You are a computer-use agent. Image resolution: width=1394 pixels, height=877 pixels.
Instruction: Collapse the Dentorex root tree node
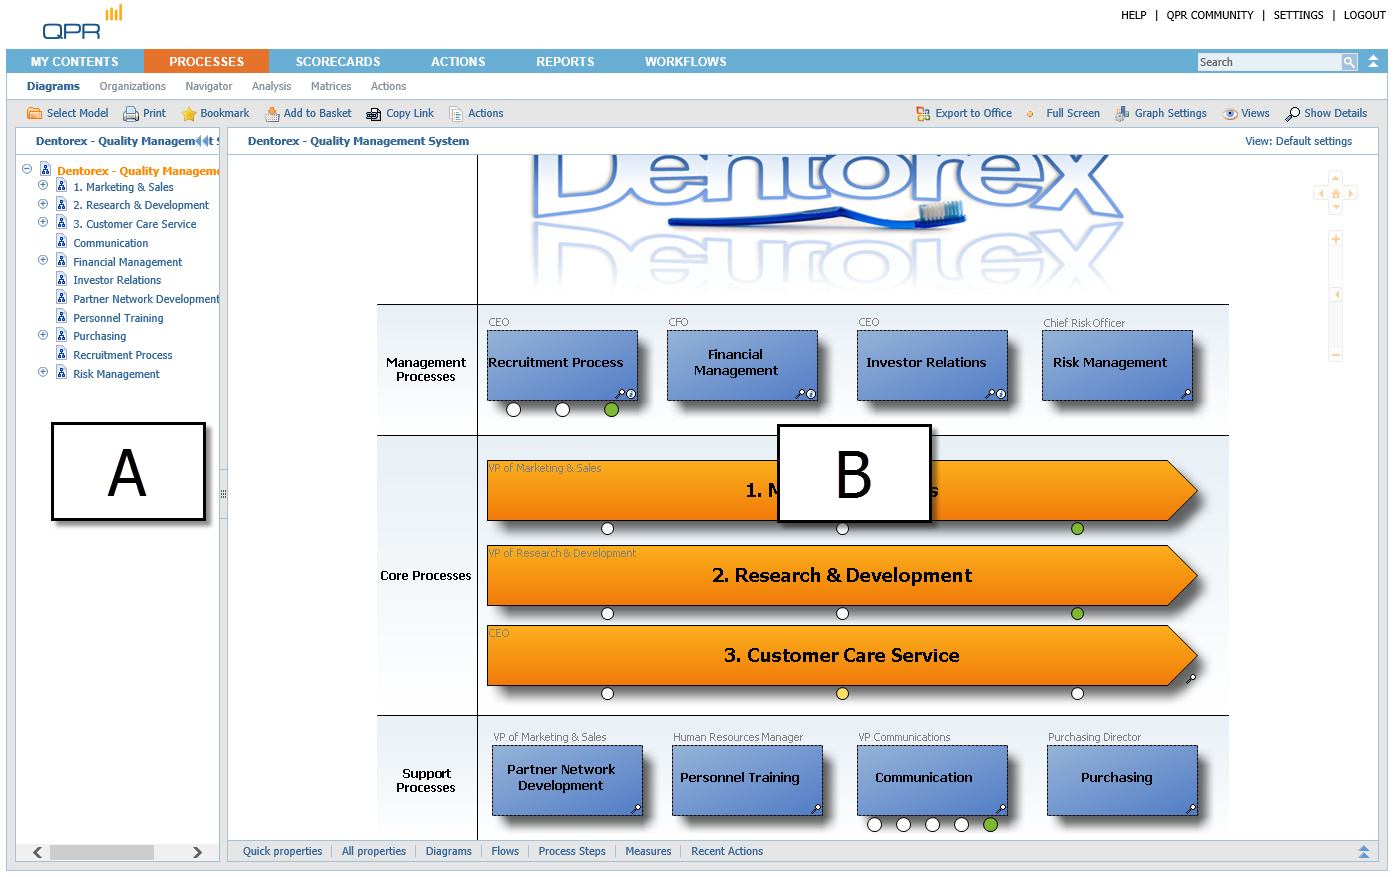(27, 170)
